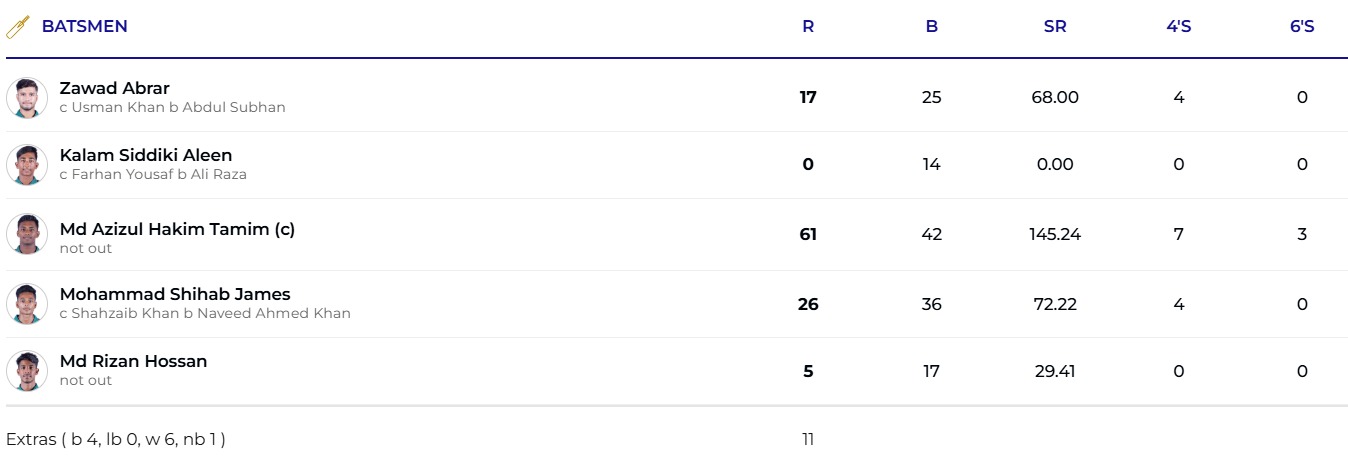Click Zawad Abrar's dismissal details text
This screenshot has height=464, width=1348.
coord(172,107)
